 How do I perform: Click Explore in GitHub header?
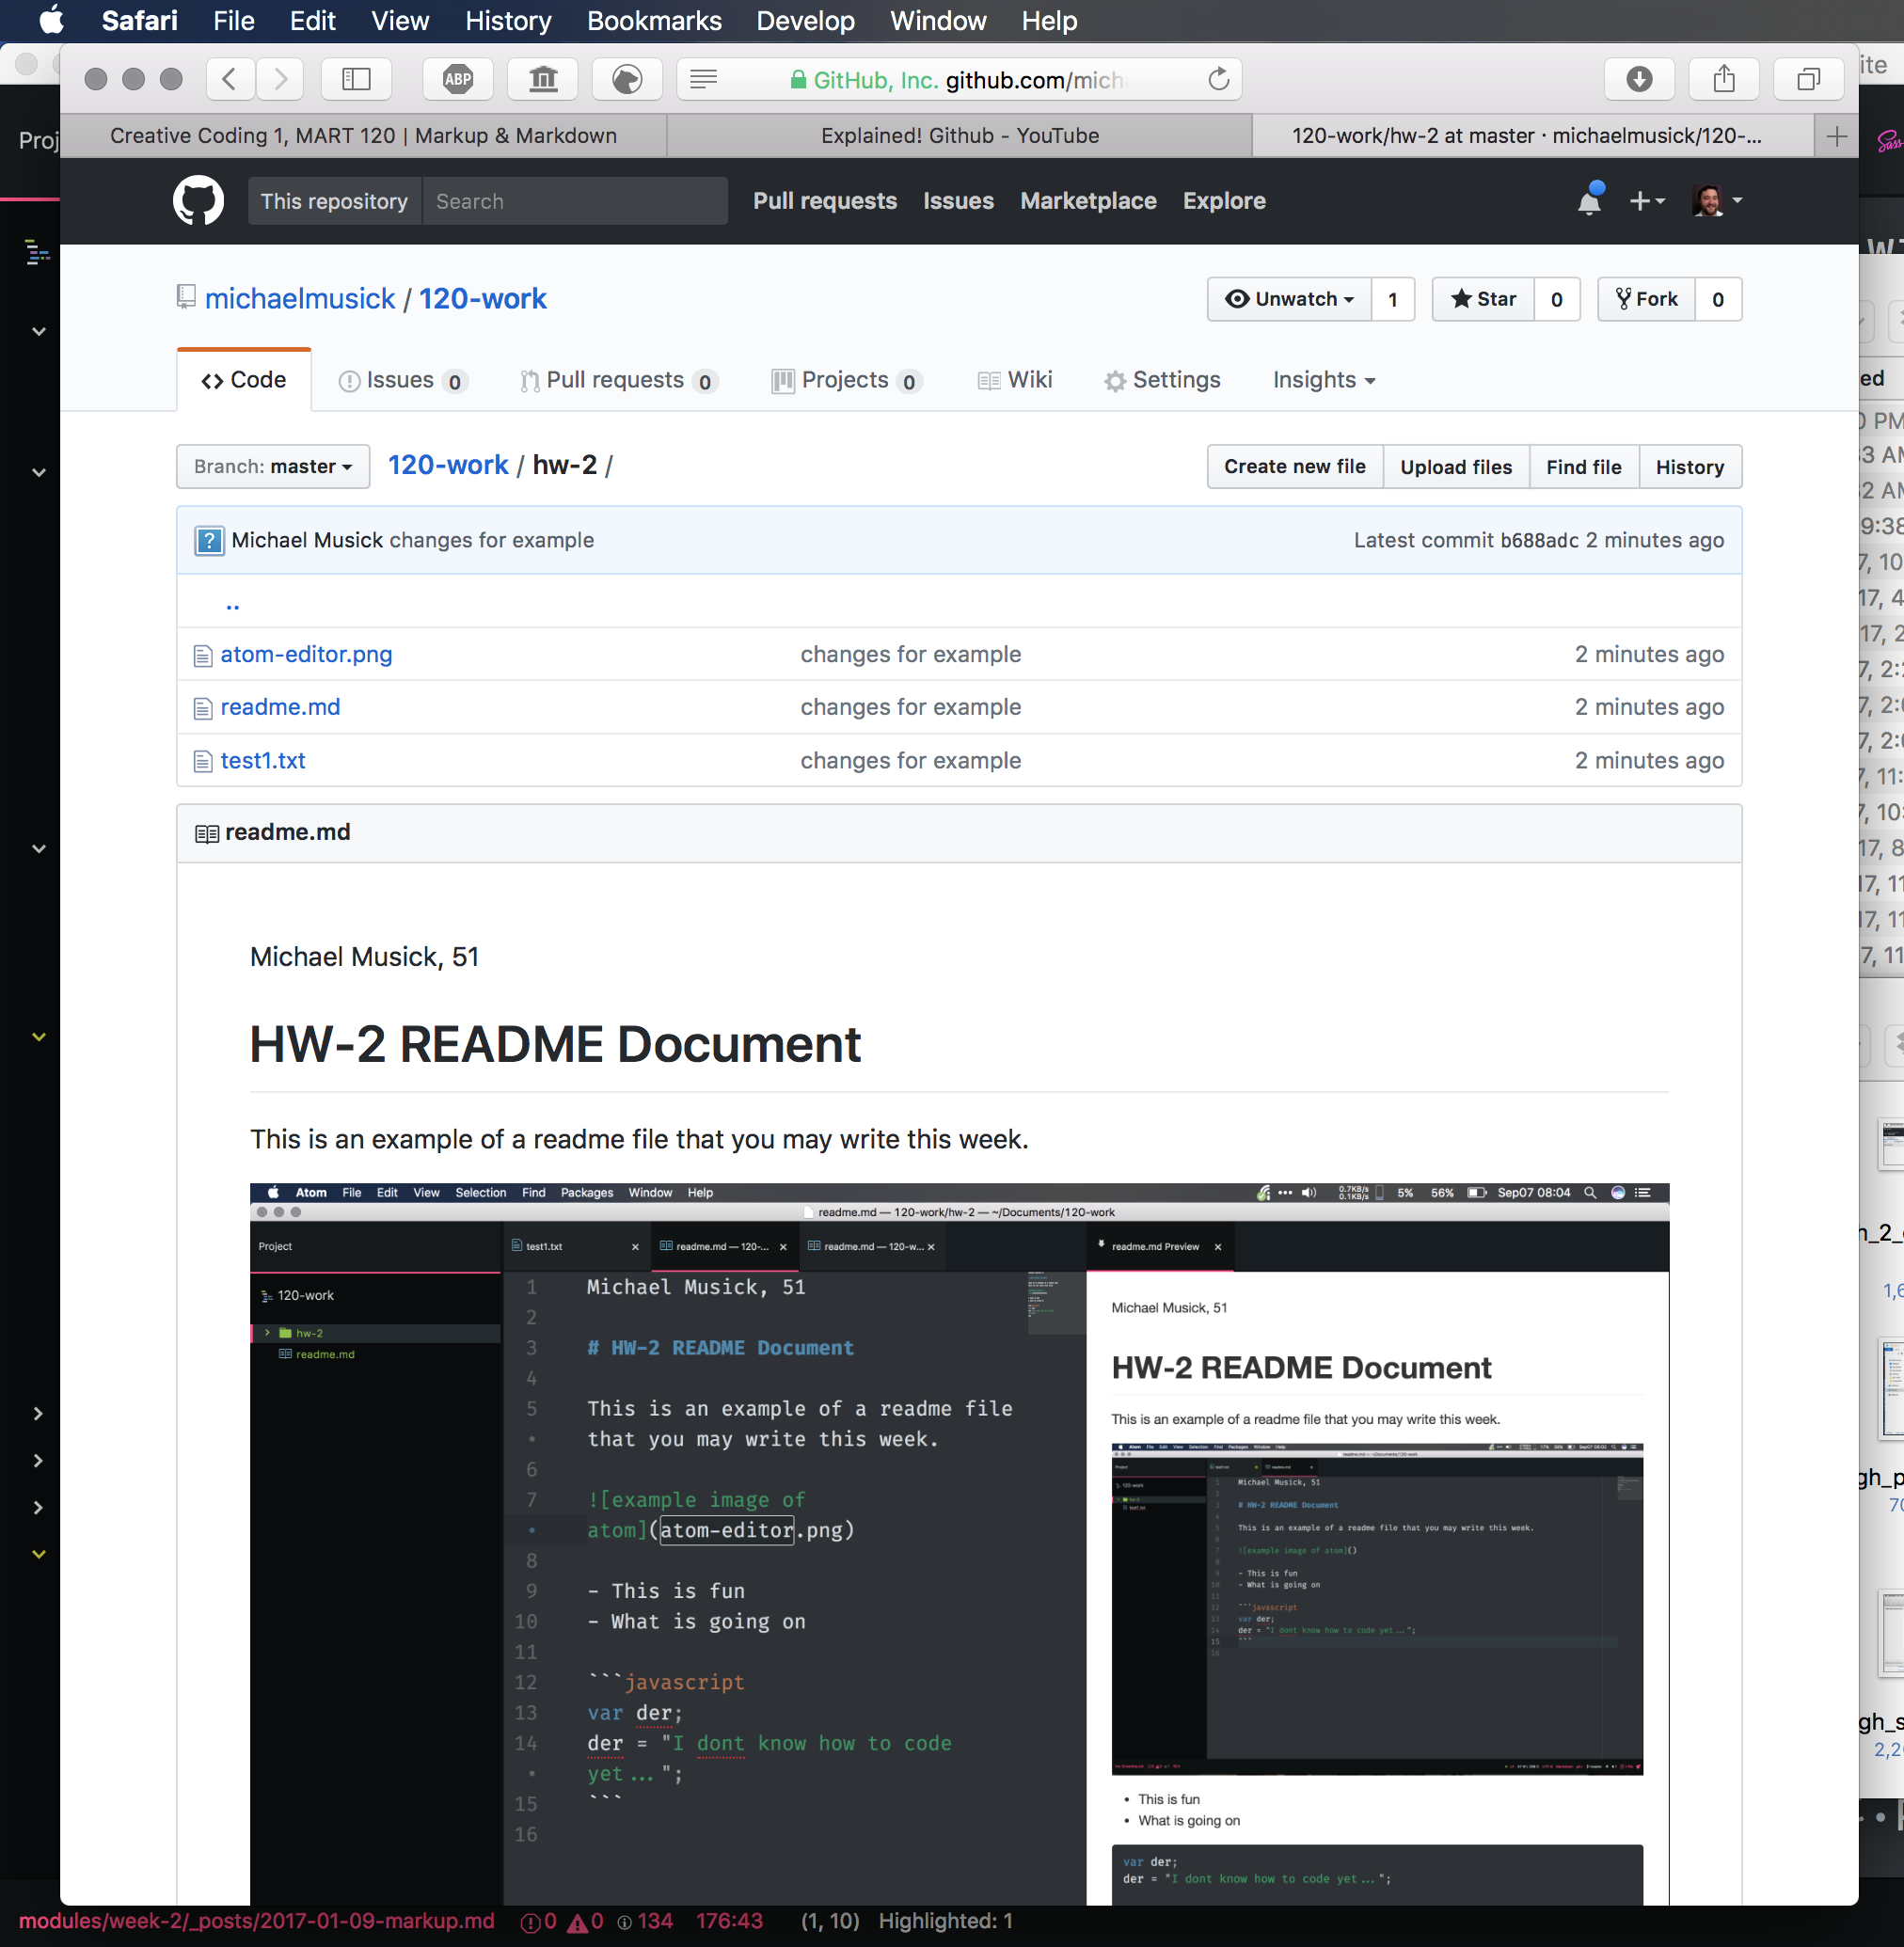coord(1224,201)
